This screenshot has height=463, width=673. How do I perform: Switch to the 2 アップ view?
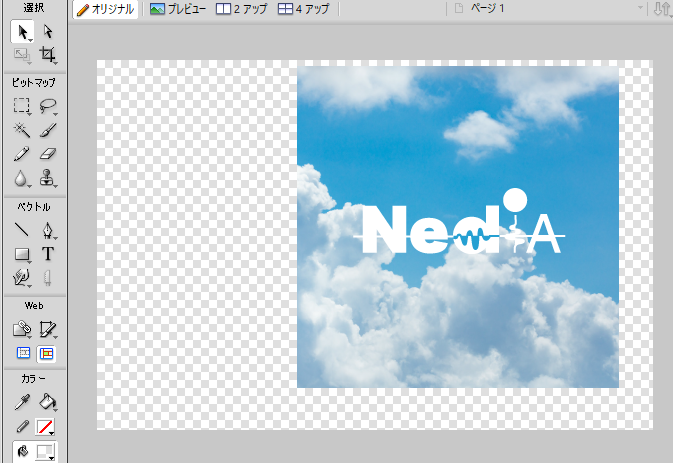242,9
